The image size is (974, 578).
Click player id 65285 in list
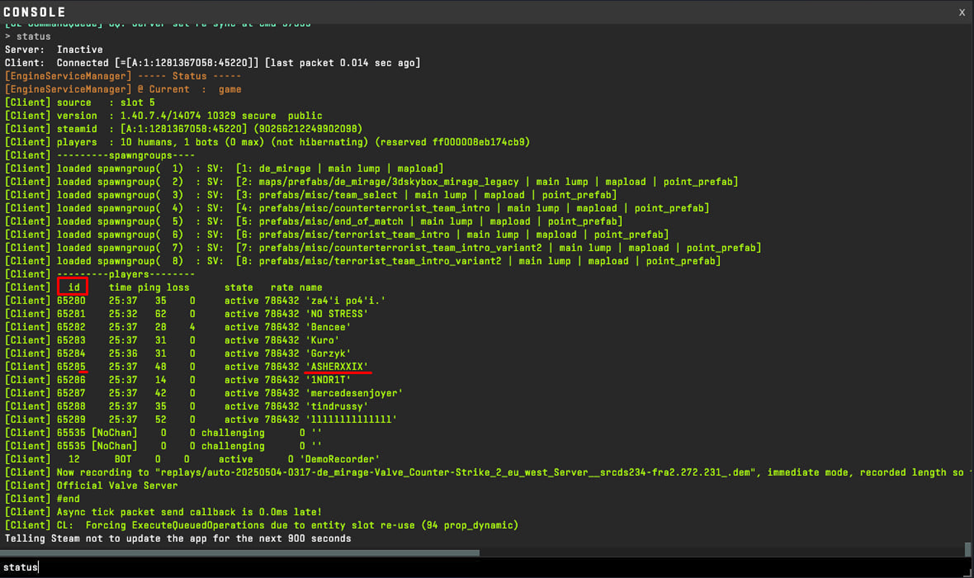[x=71, y=366]
